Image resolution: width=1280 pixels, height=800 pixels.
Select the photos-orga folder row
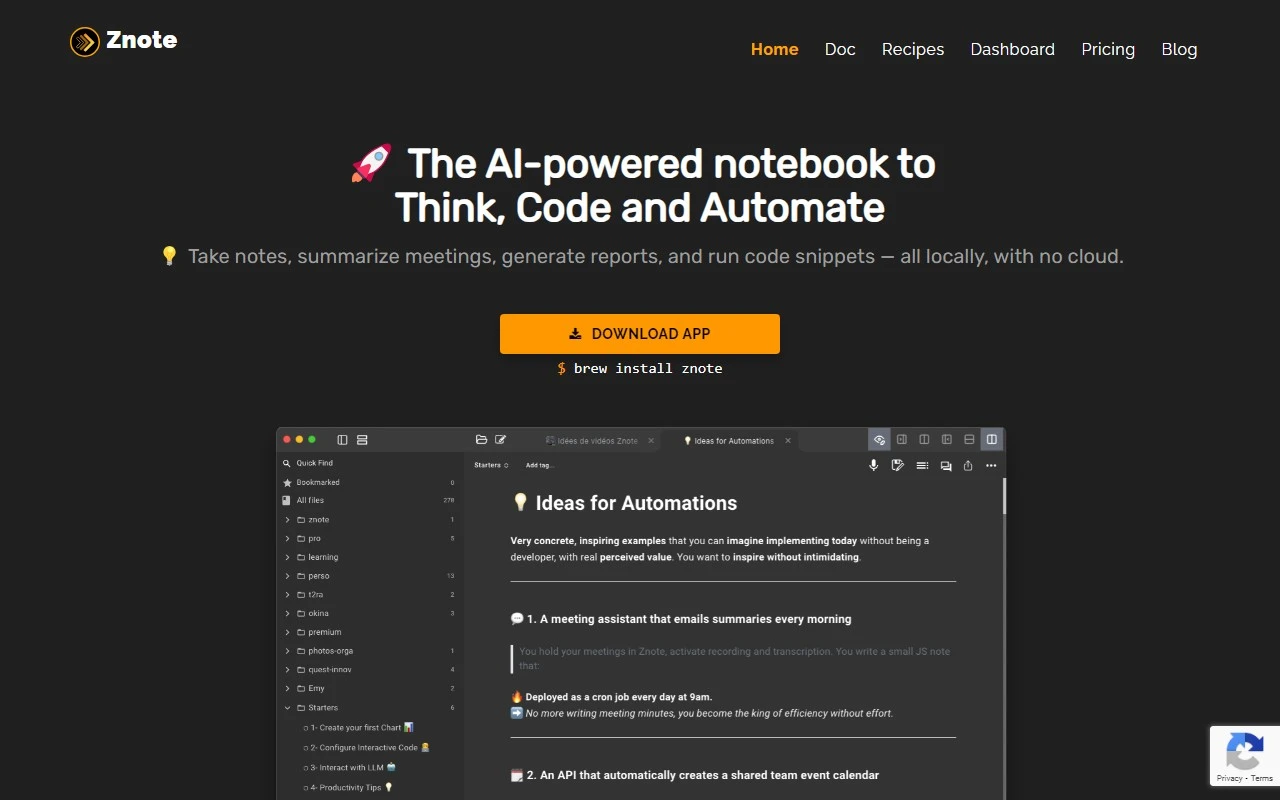(368, 651)
